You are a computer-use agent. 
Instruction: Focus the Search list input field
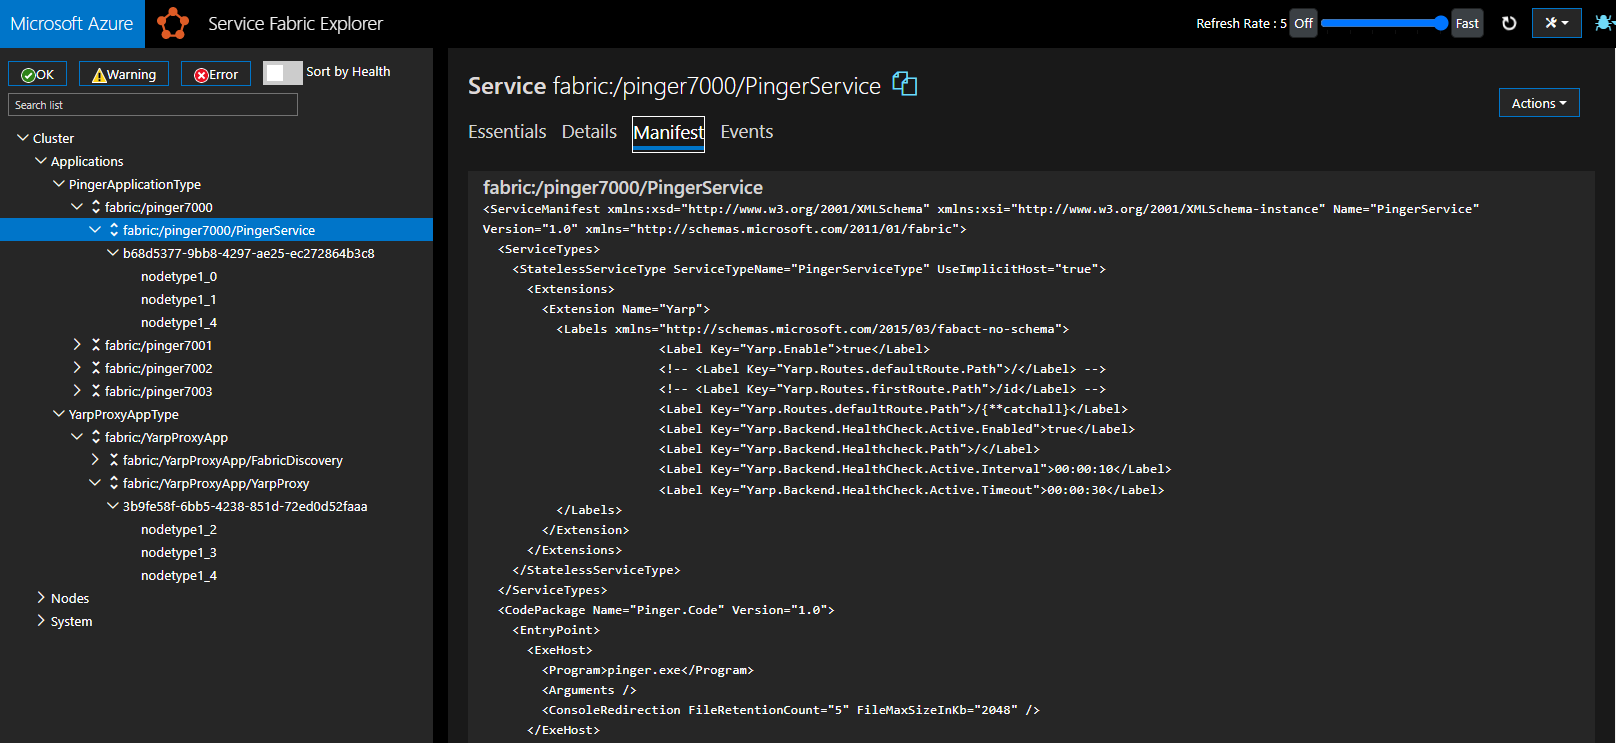(153, 104)
